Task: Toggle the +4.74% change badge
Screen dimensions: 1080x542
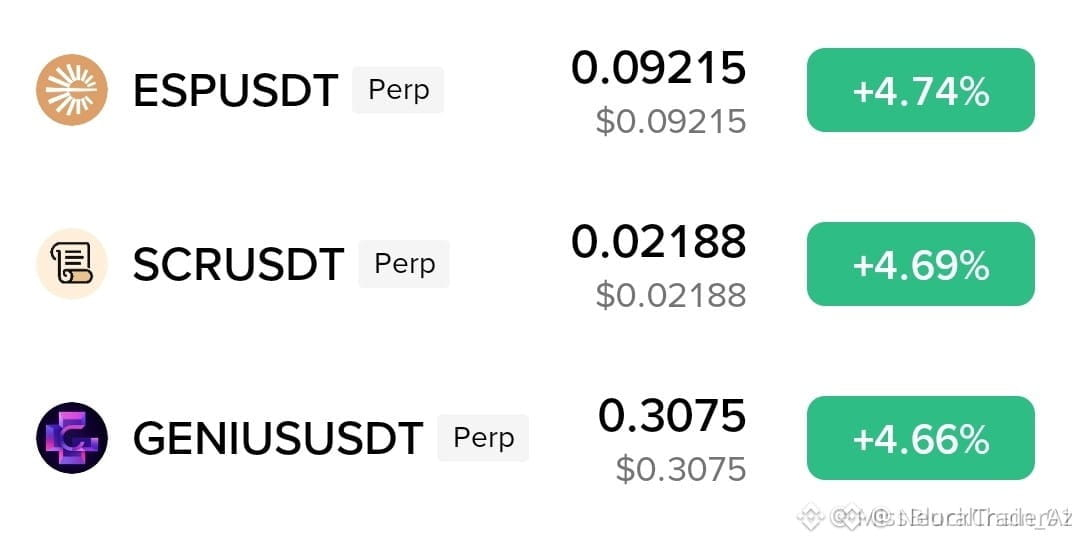Action: (x=920, y=90)
